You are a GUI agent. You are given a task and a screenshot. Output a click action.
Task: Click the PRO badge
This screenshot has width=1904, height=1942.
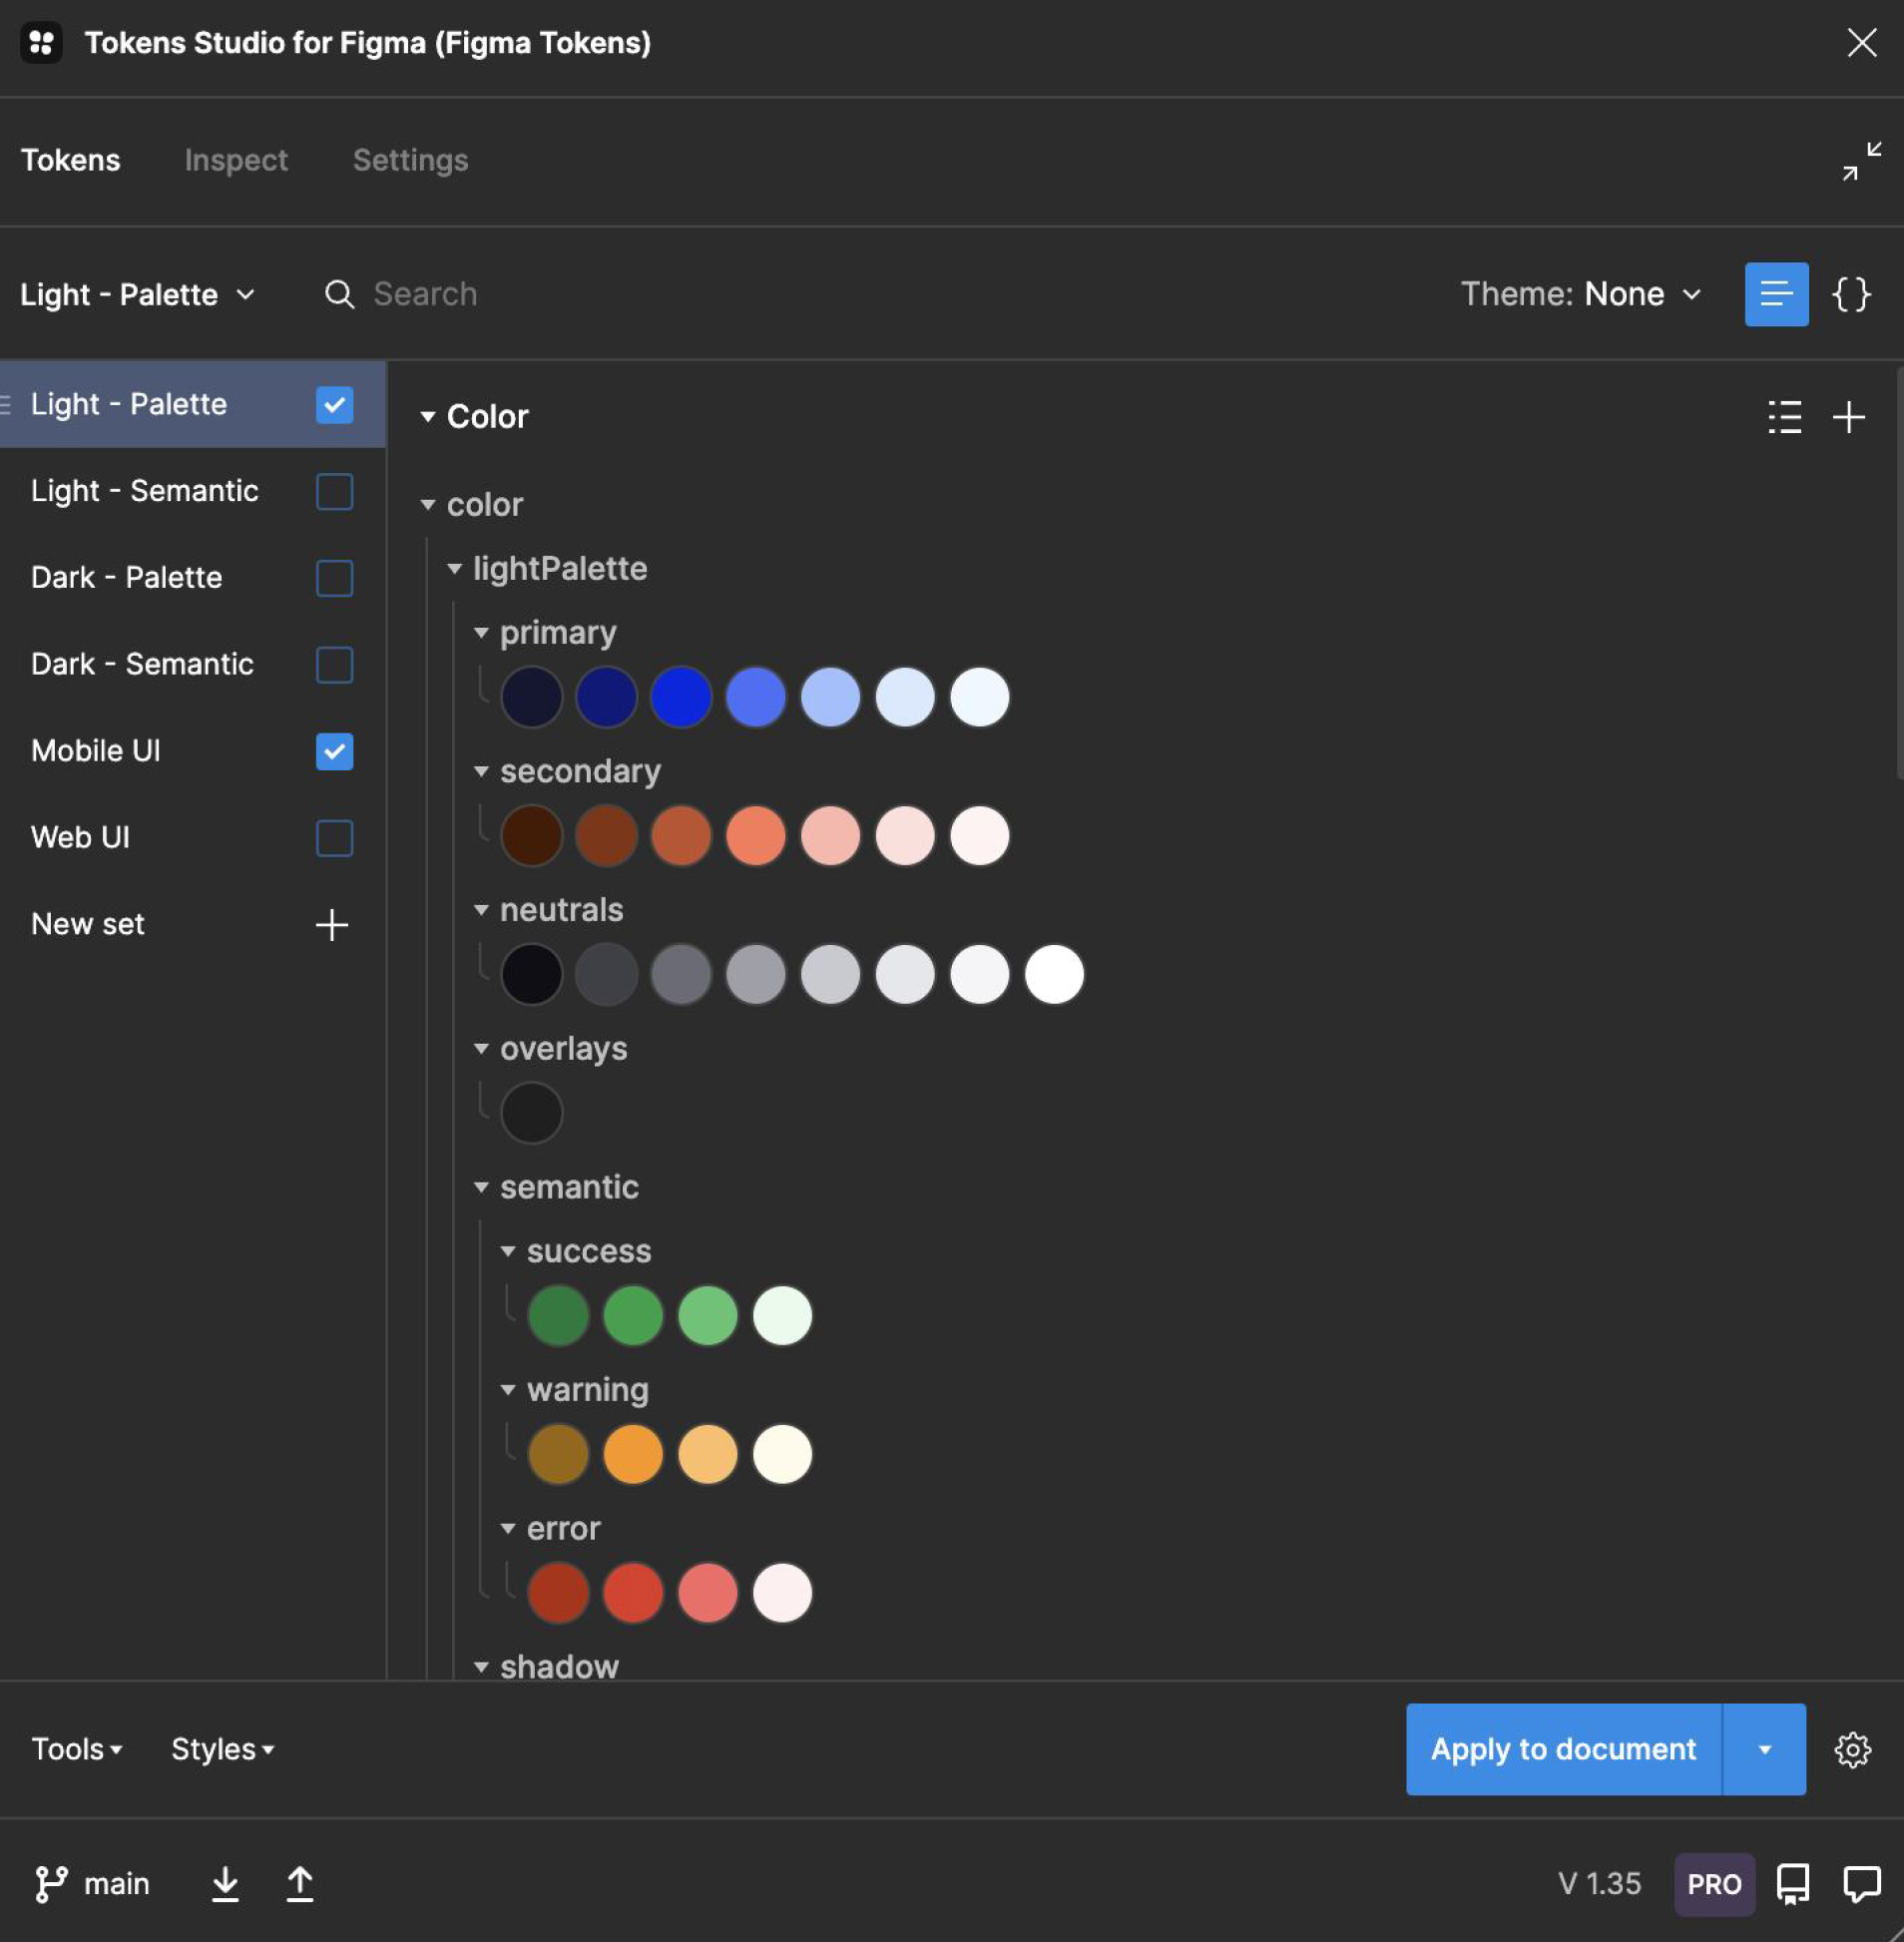[x=1714, y=1885]
